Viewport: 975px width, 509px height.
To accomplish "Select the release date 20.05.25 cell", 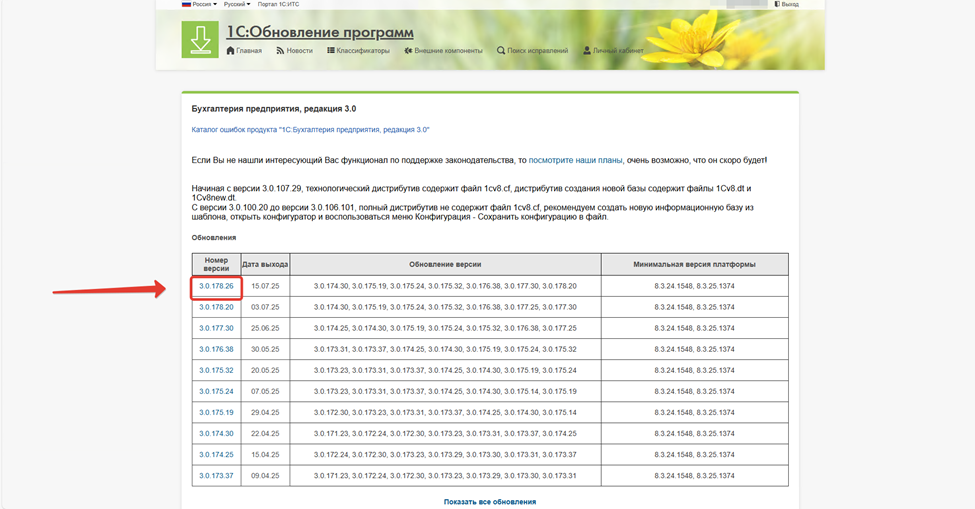I will point(266,370).
